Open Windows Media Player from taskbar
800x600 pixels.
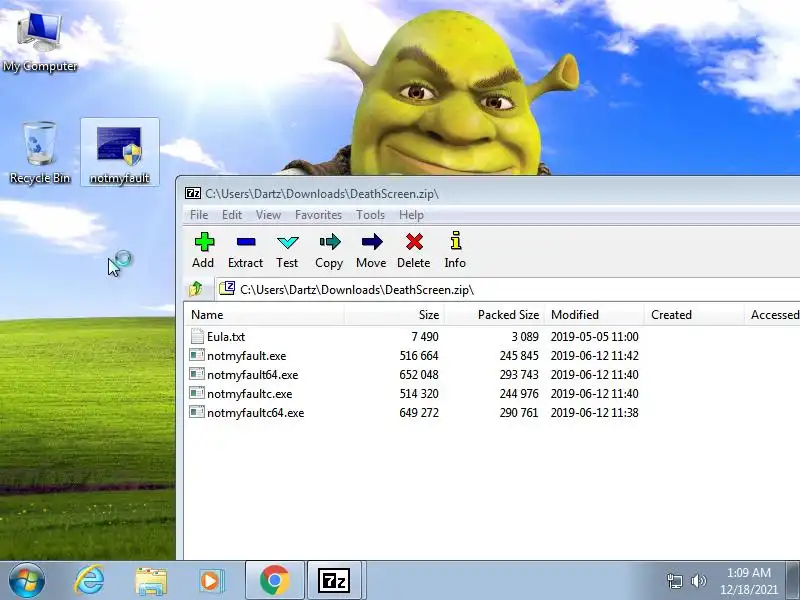(x=210, y=581)
